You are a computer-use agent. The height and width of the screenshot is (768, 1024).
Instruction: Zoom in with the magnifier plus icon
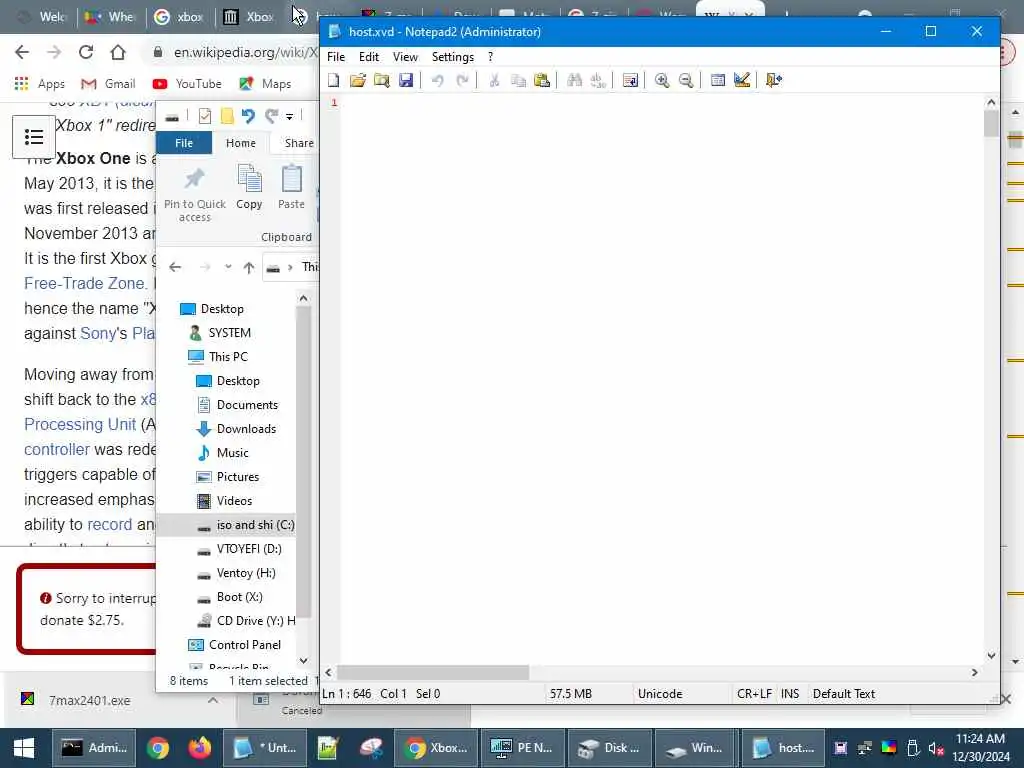(662, 80)
